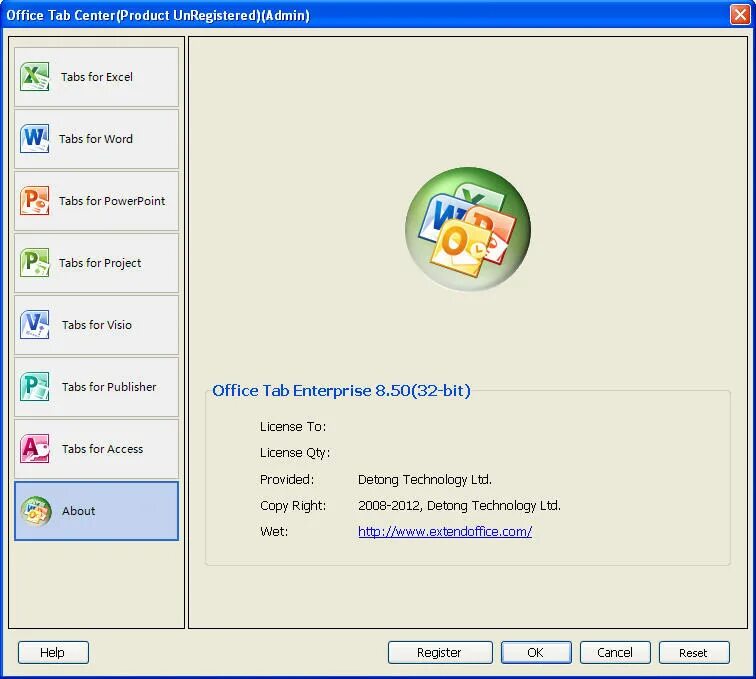The width and height of the screenshot is (756, 679).
Task: Click the Word icon in the sidebar
Action: (x=34, y=138)
